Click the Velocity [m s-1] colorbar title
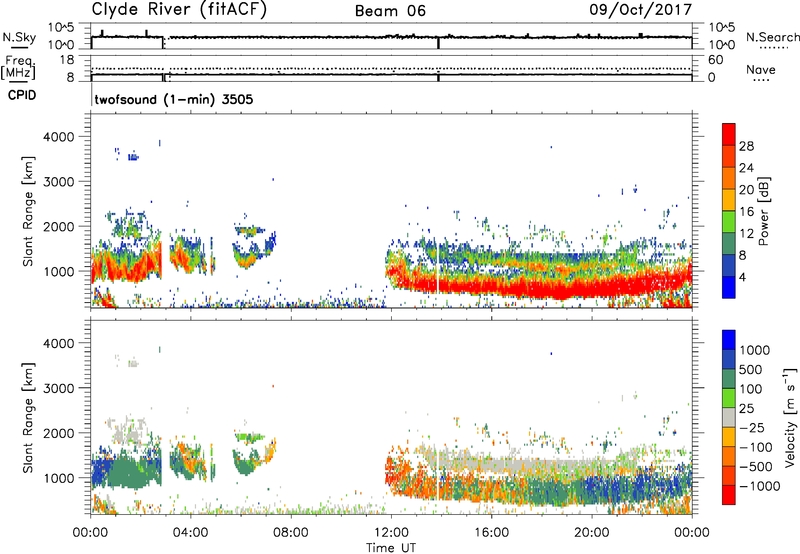 pos(790,417)
